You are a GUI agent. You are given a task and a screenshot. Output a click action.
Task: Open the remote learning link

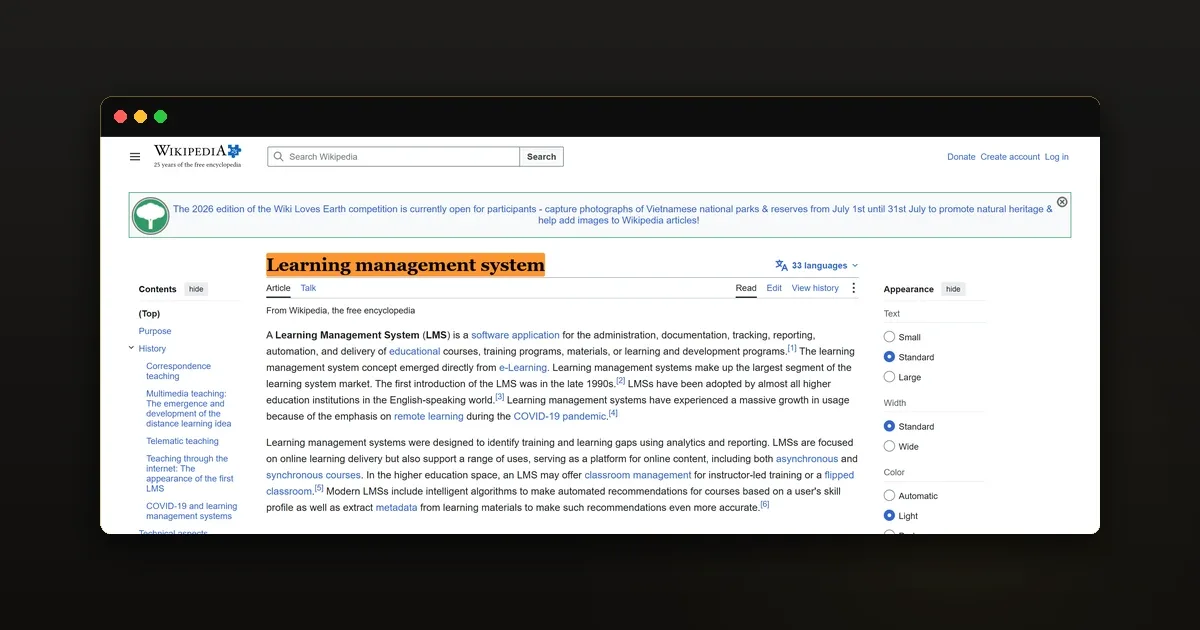click(x=428, y=416)
